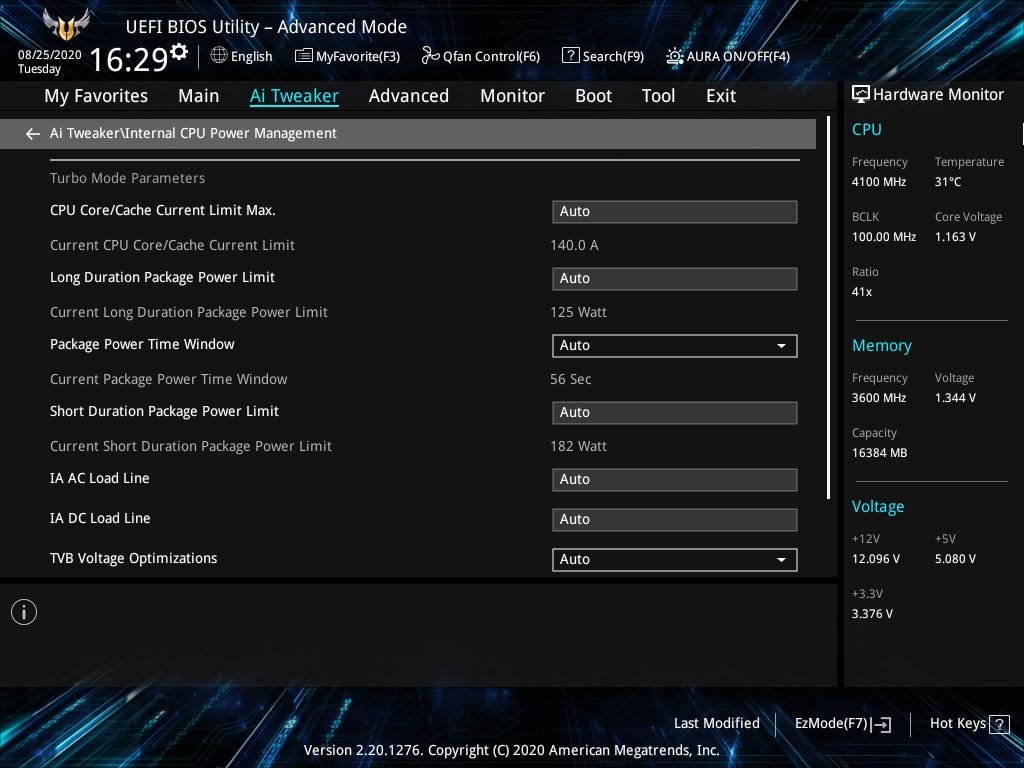
Task: Select the Exit tab
Action: [721, 96]
